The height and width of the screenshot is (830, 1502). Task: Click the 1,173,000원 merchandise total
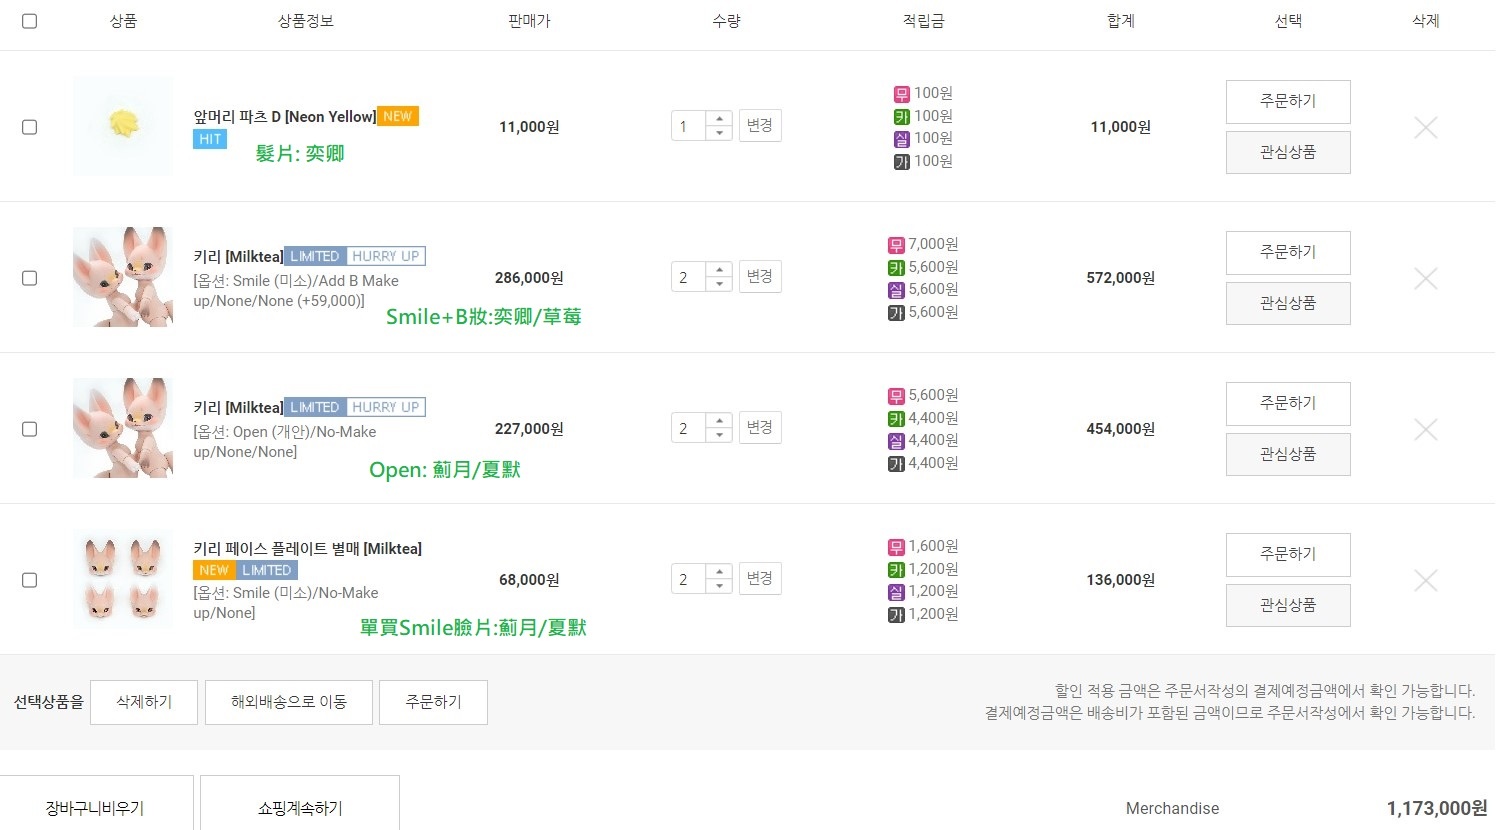pyautogui.click(x=1437, y=808)
